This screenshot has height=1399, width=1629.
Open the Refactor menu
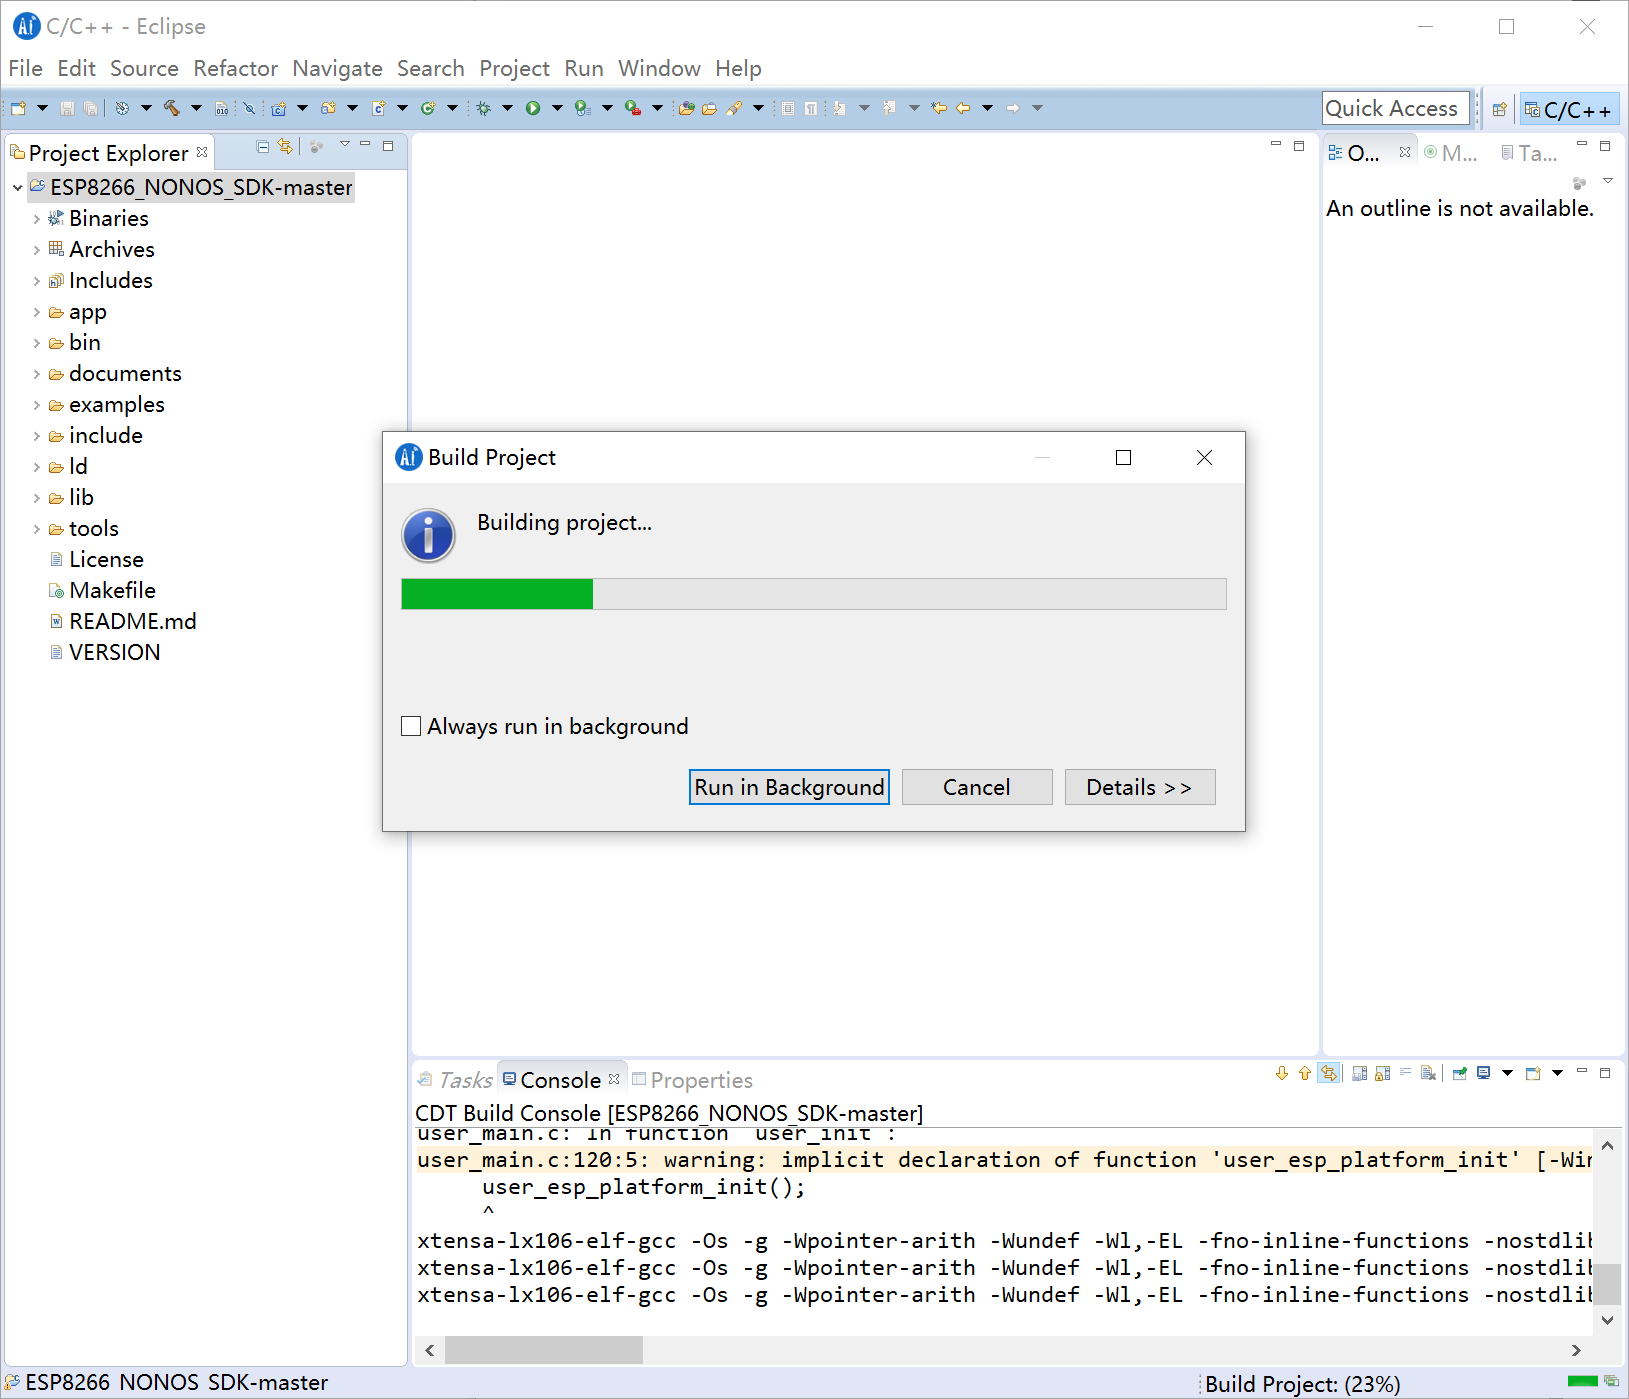click(x=236, y=68)
